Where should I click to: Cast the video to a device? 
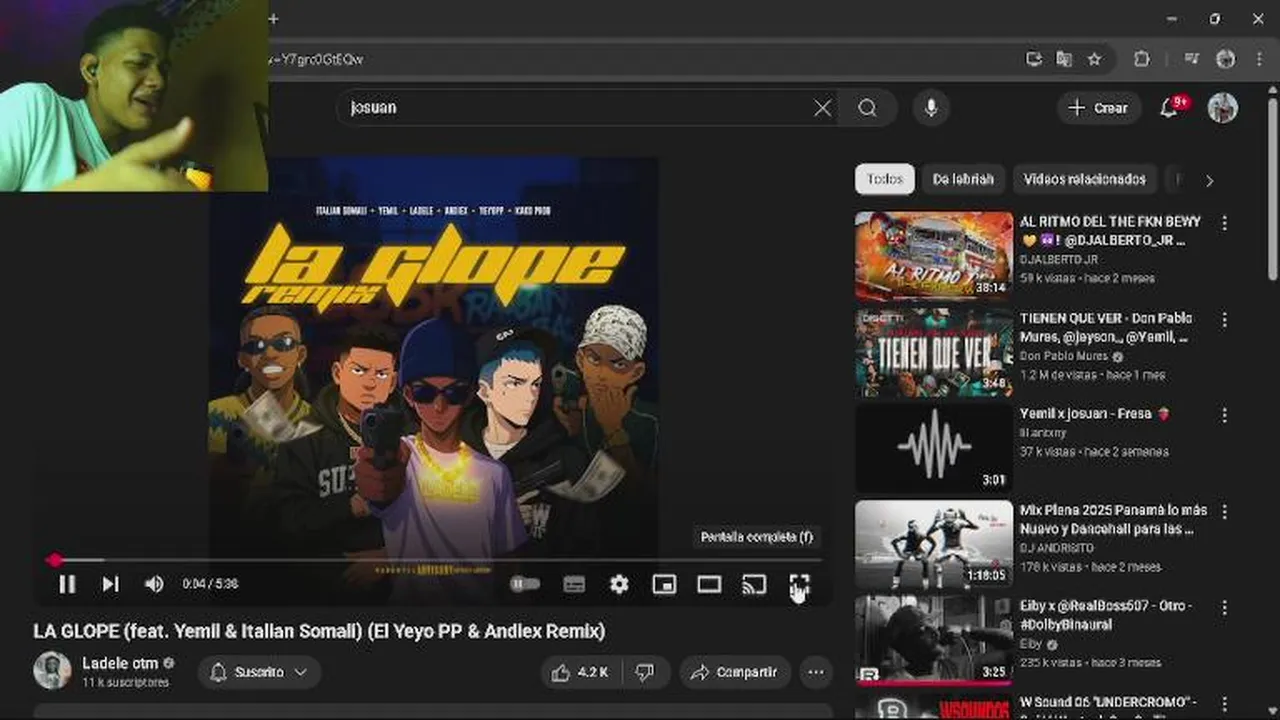tap(754, 585)
